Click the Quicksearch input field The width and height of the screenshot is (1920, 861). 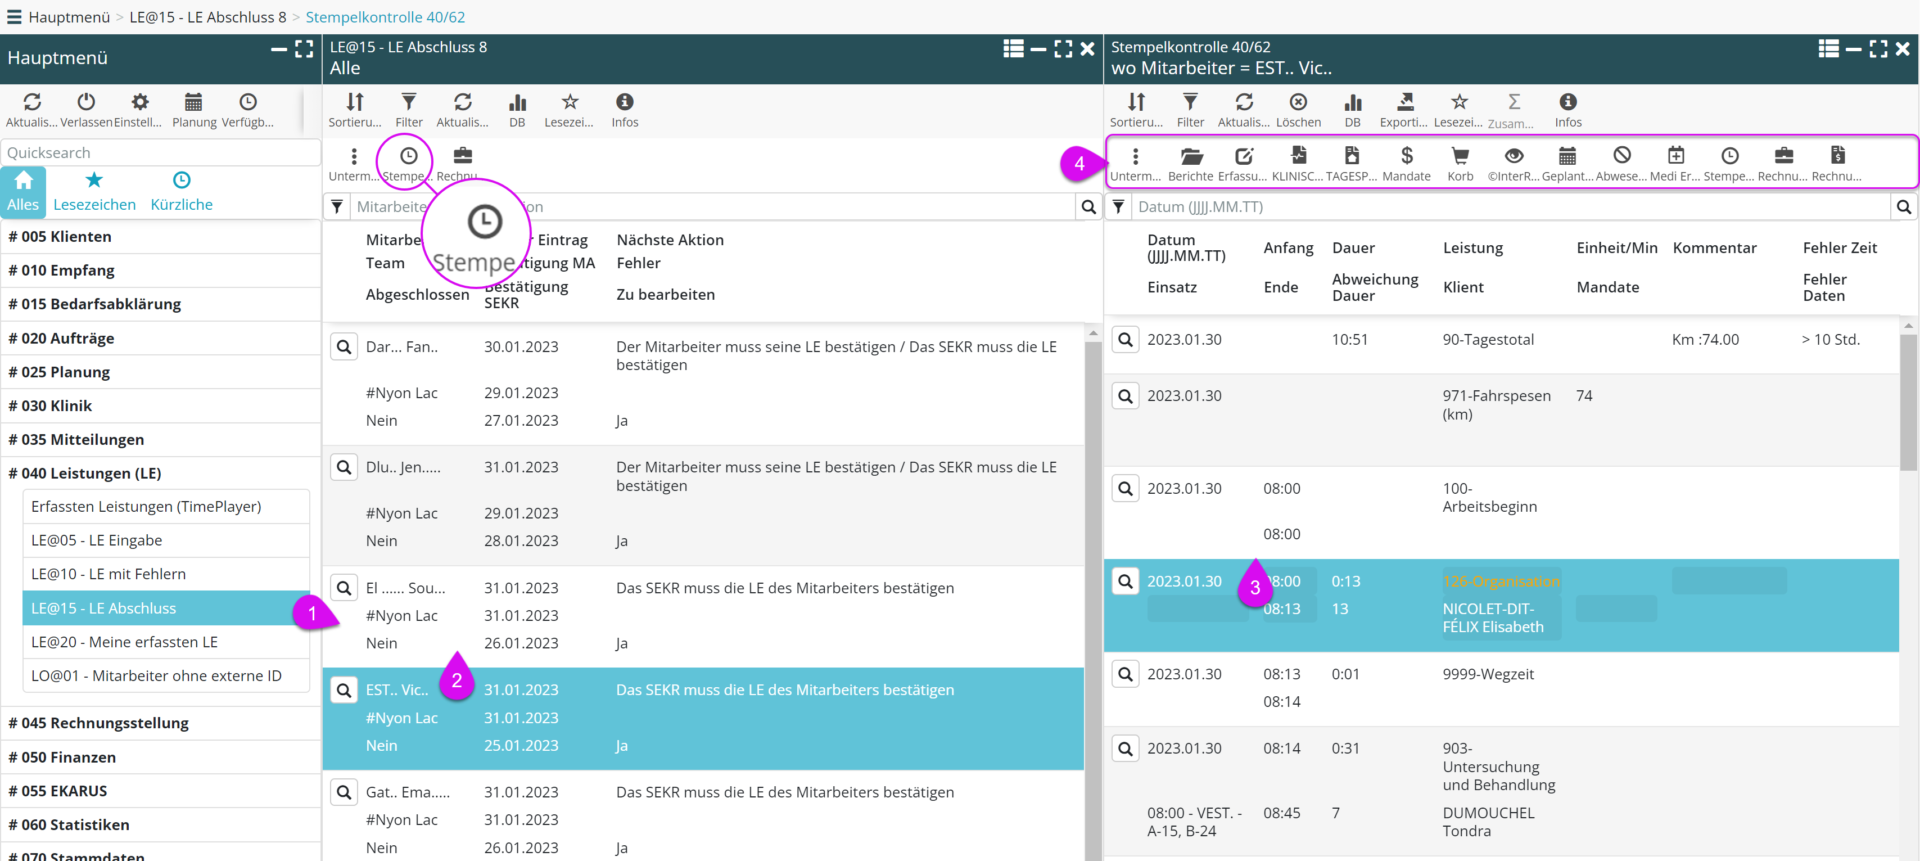click(160, 153)
